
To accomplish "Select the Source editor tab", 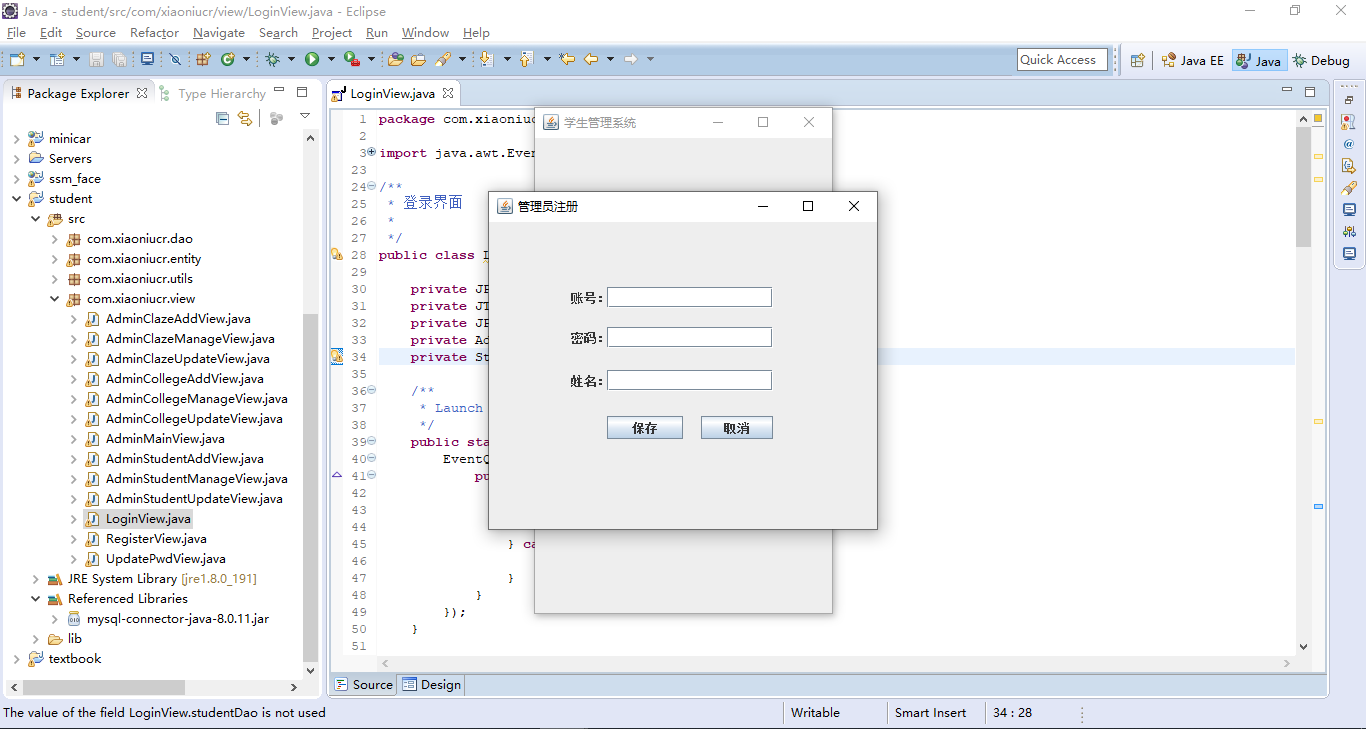I will tap(364, 685).
